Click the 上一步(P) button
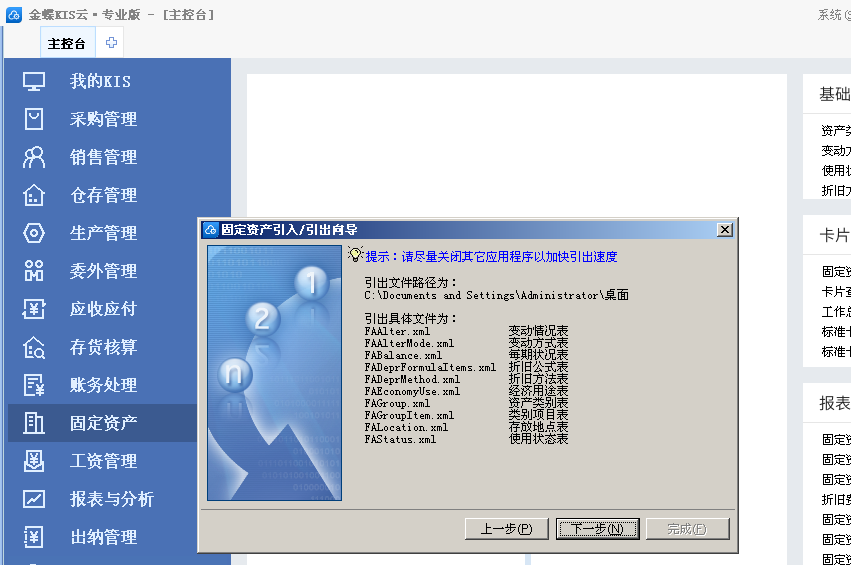This screenshot has width=851, height=565. tap(506, 529)
